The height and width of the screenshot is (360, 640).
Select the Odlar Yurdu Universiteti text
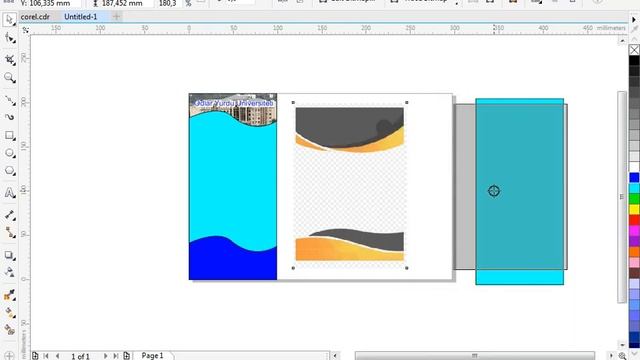(234, 103)
